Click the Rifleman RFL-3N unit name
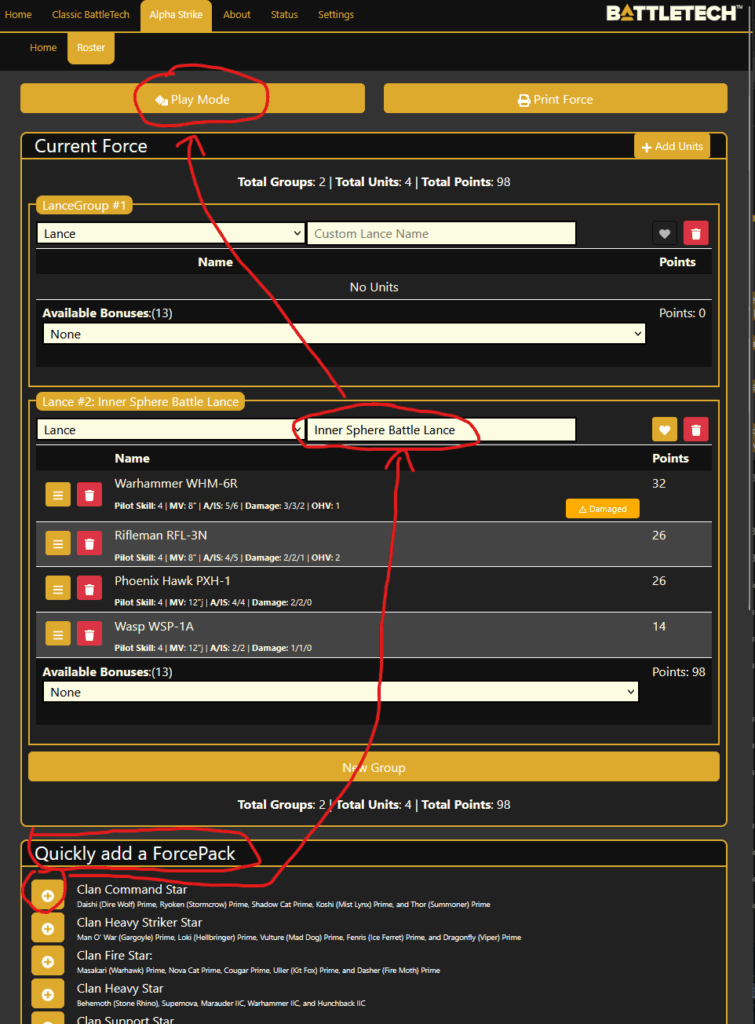 161,535
